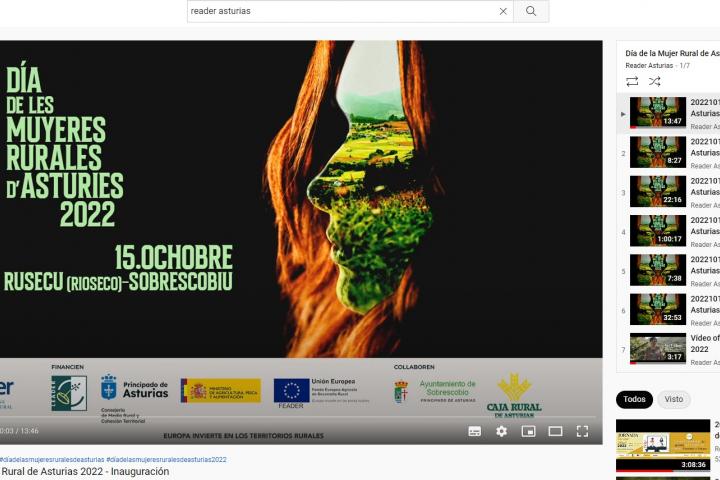720x480 pixels.
Task: Play the 3:17 playlist video
Action: point(658,349)
